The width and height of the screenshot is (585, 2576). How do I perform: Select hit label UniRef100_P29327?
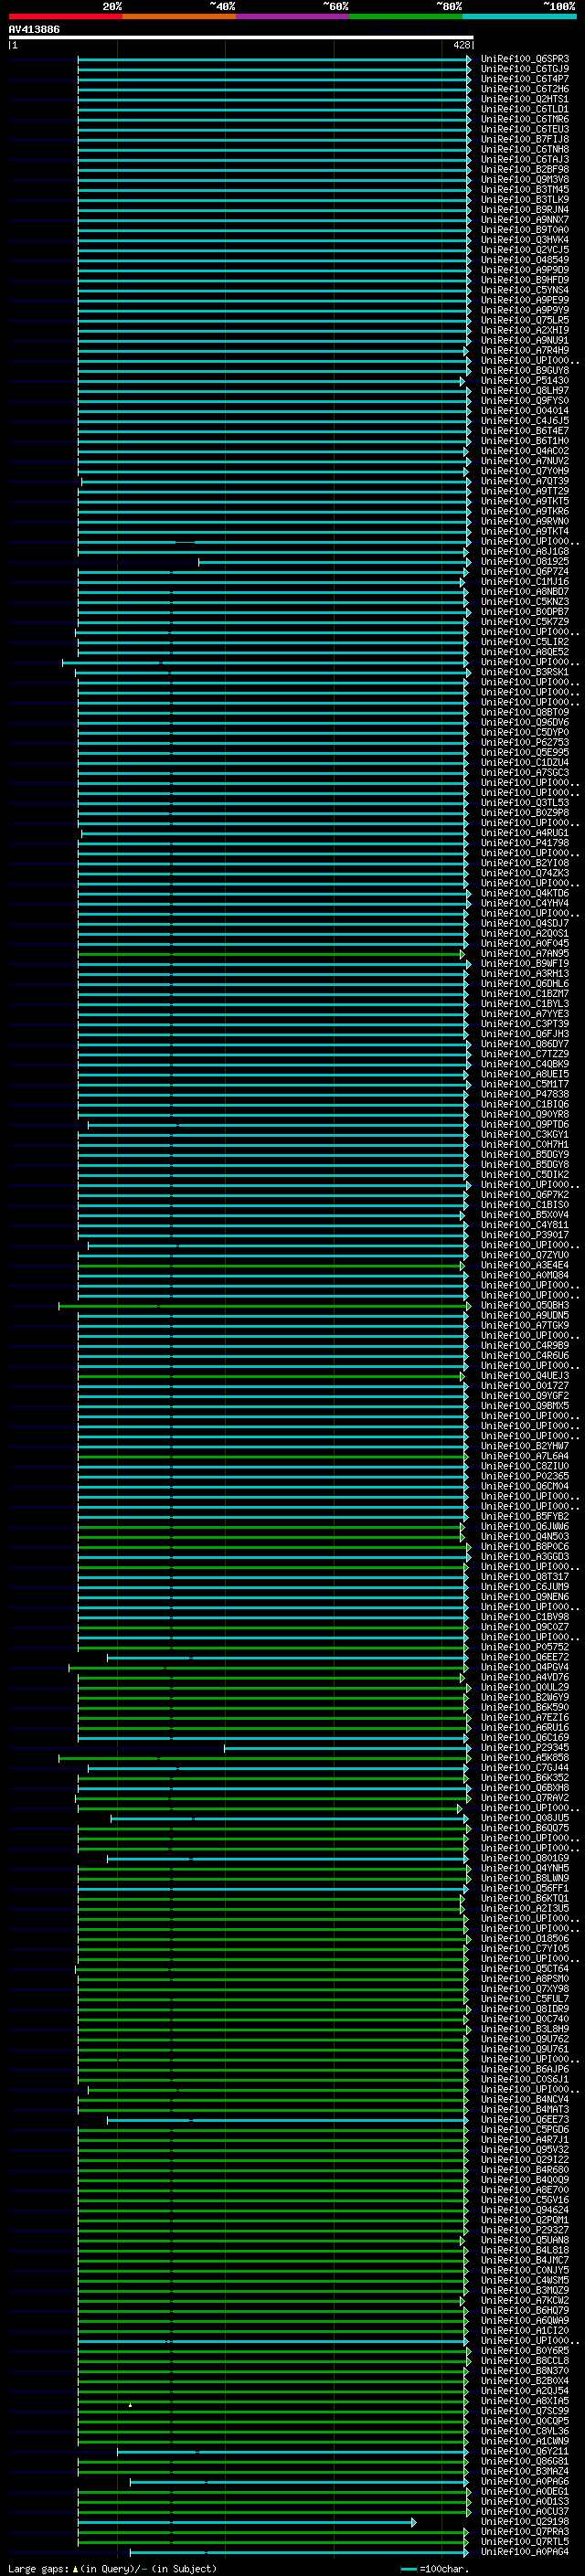coord(525,2231)
